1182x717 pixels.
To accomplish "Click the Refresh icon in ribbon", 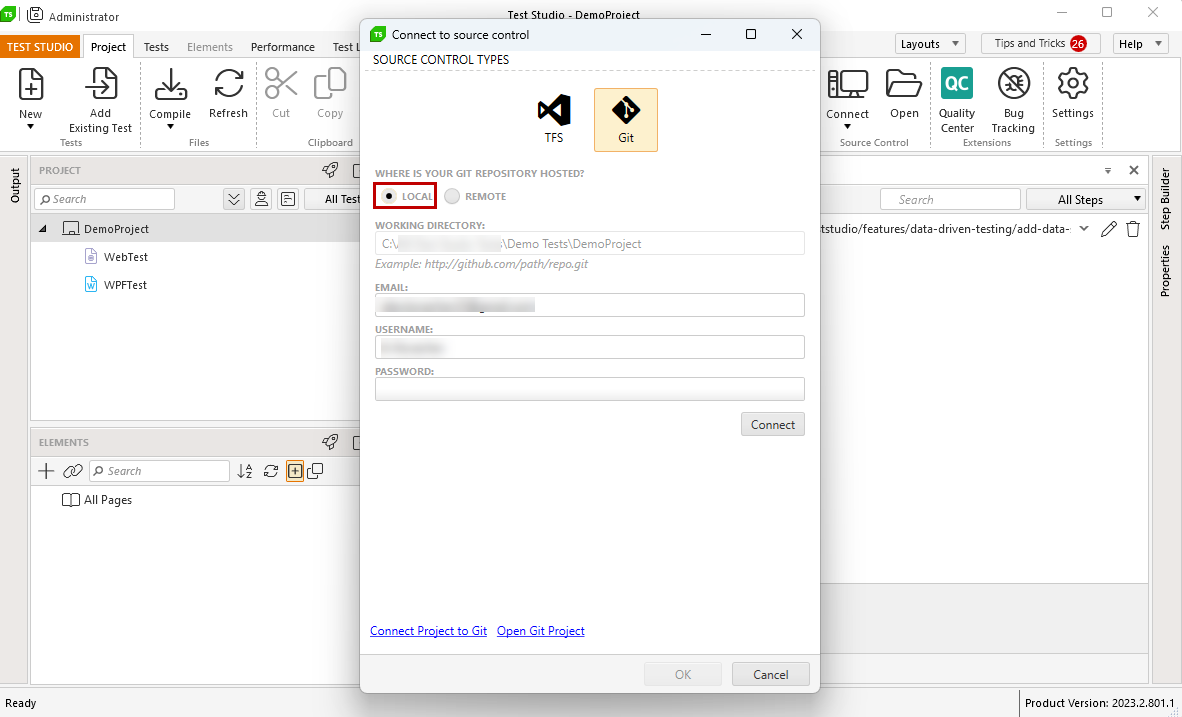I will [228, 84].
